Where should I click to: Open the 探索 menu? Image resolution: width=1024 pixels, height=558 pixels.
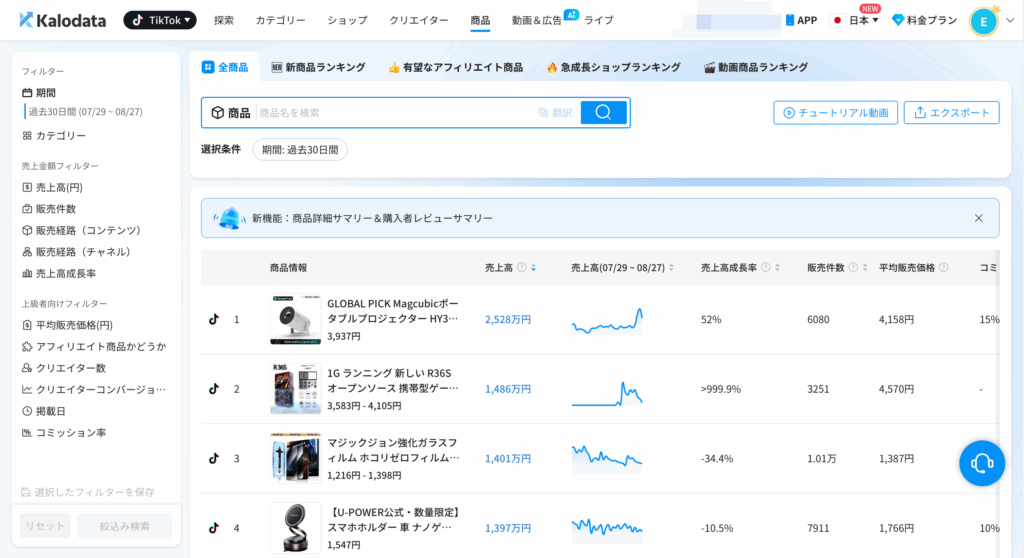pyautogui.click(x=224, y=20)
